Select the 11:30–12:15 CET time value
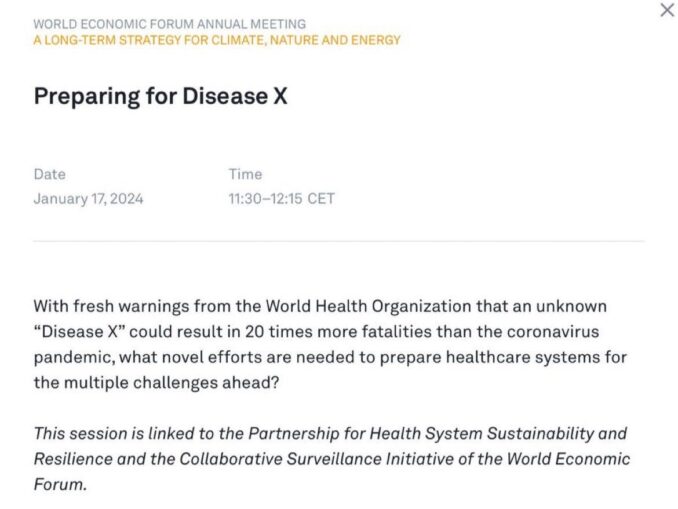Viewport: 678px width, 509px height. point(281,198)
